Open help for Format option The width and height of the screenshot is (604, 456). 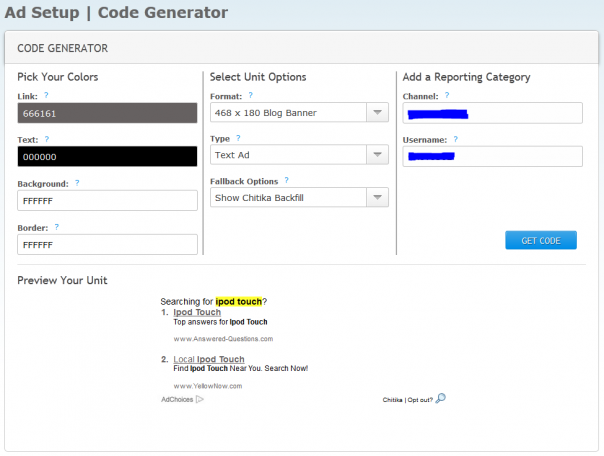[250, 95]
